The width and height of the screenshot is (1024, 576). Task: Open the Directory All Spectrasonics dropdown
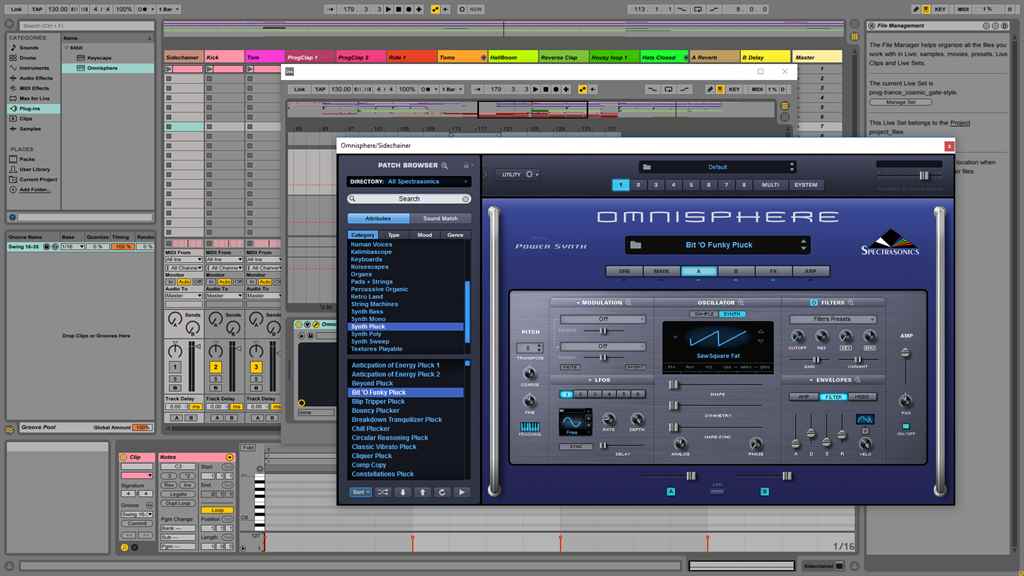[x=408, y=182]
